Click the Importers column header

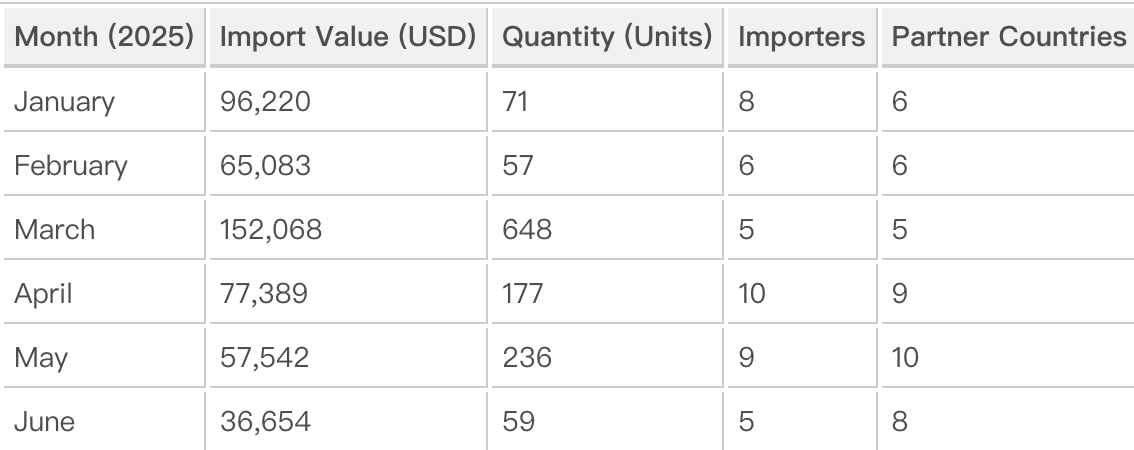801,37
